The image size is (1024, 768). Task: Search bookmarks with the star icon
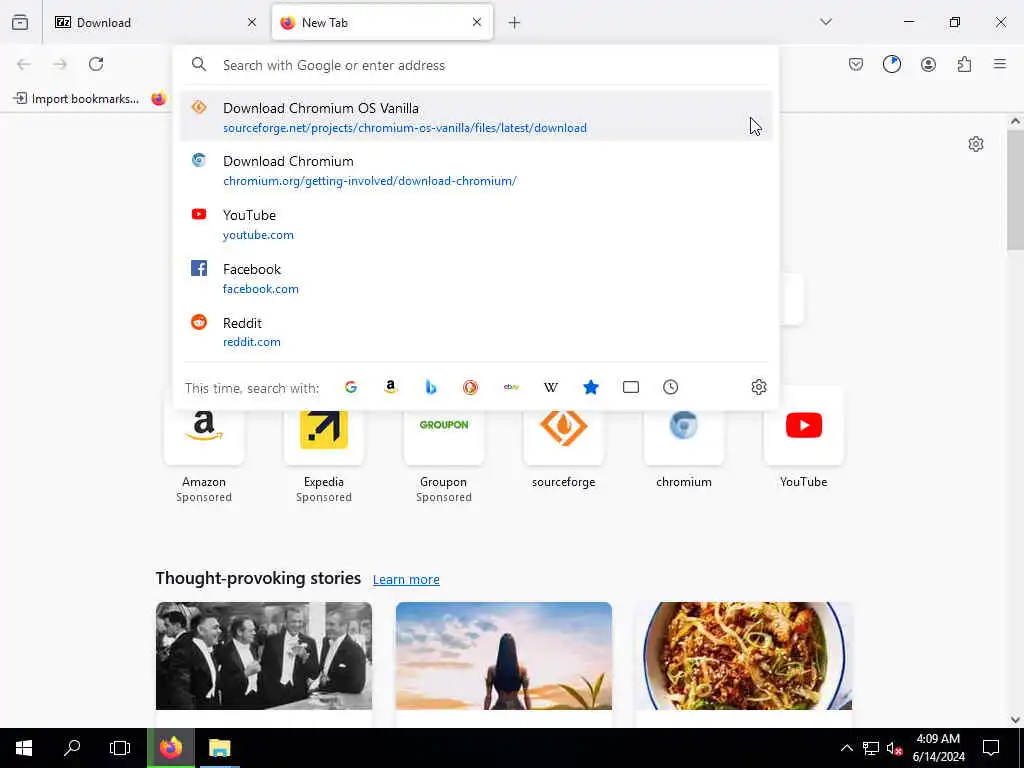tap(590, 387)
